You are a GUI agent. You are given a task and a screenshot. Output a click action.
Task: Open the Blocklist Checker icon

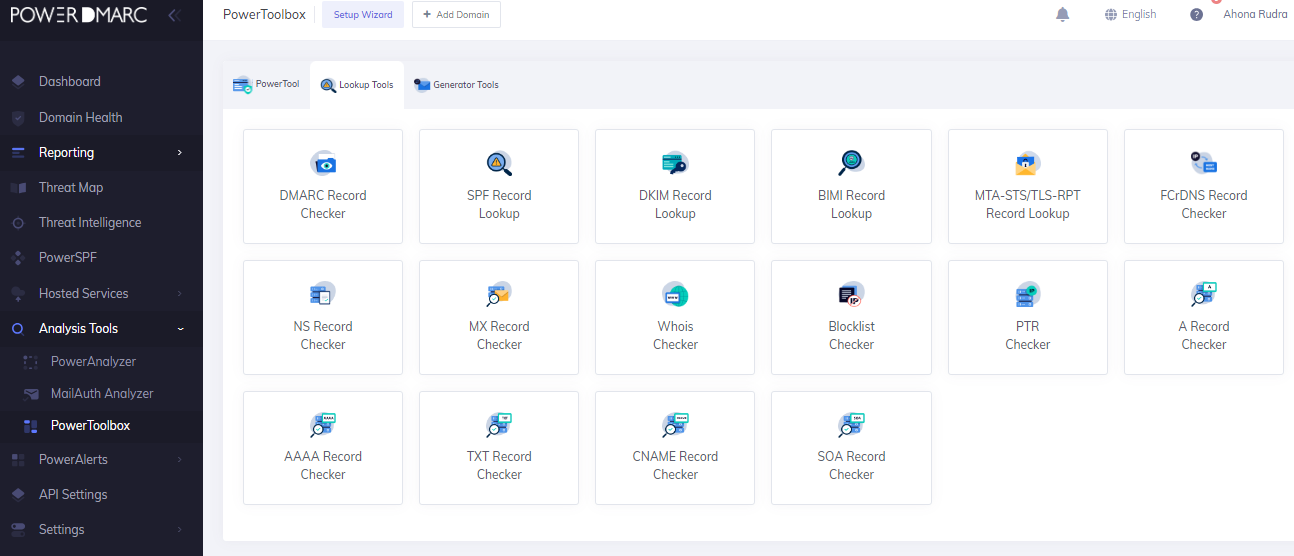click(x=851, y=294)
